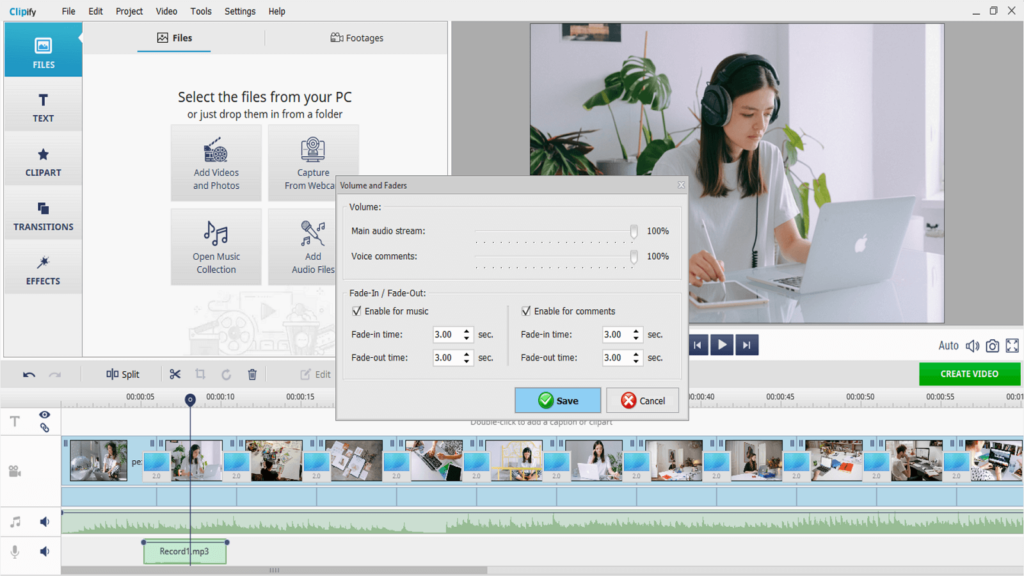
Task: Uncheck Enable for music checkbox
Action: point(357,311)
